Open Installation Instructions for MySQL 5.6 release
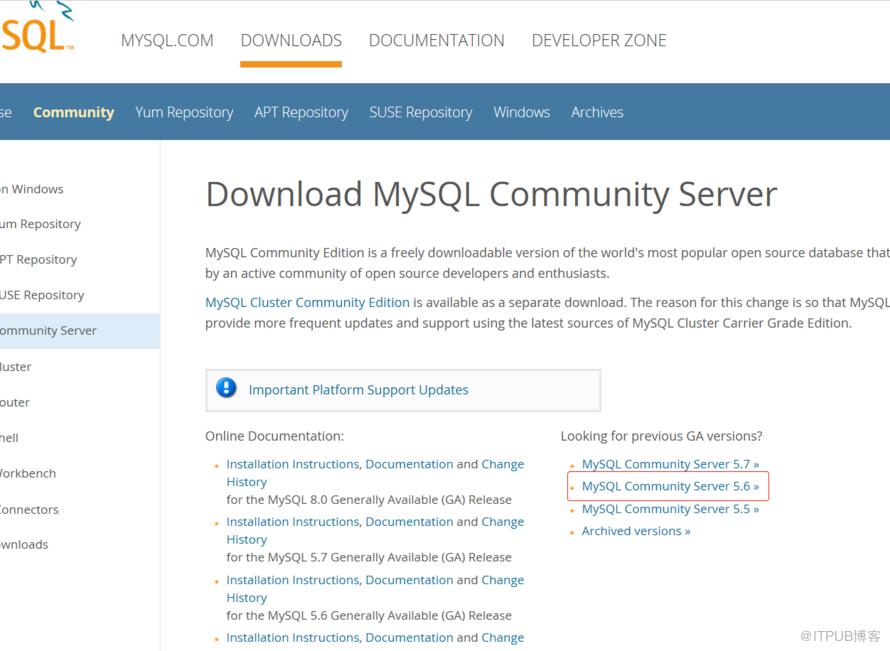890x651 pixels. 293,580
